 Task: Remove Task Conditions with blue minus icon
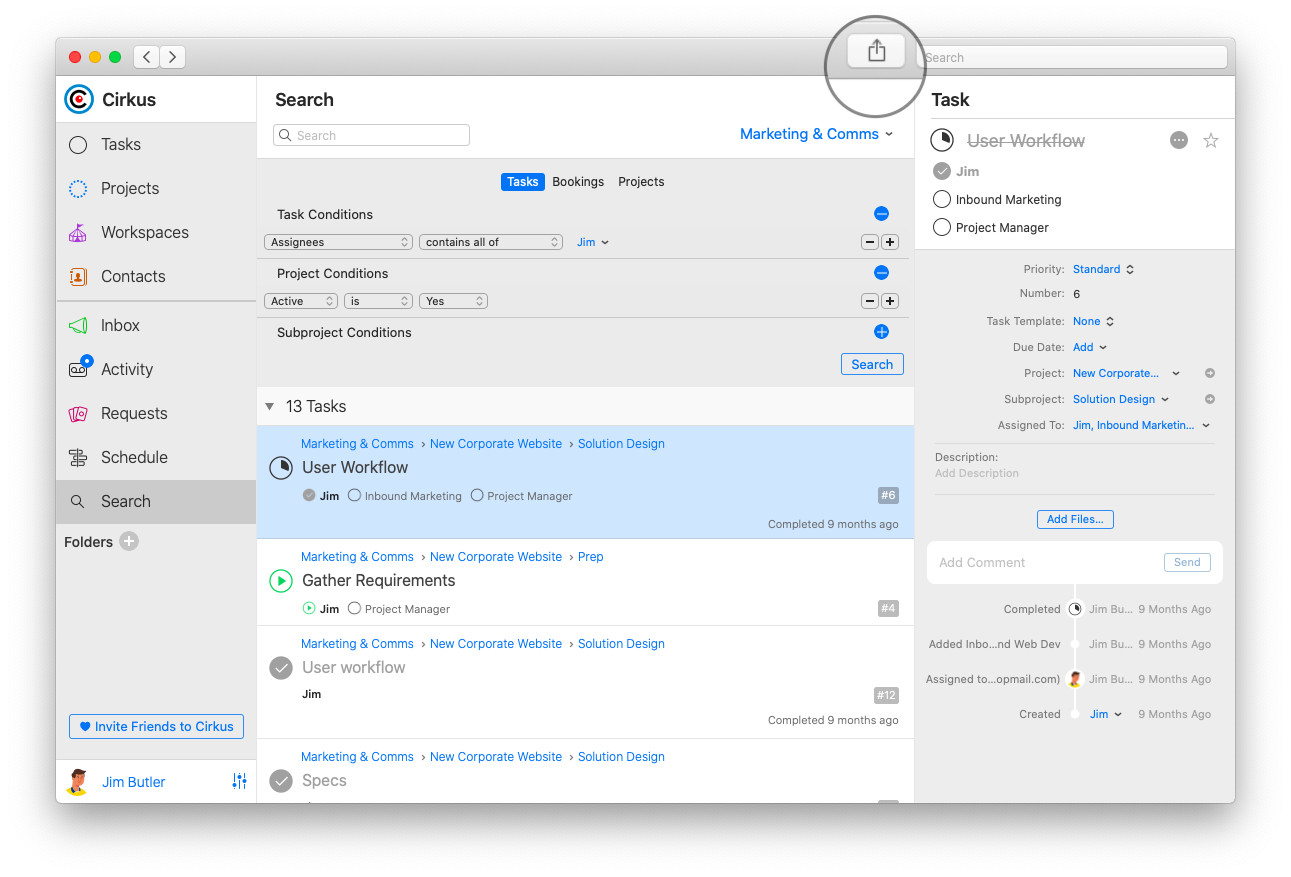pos(881,214)
